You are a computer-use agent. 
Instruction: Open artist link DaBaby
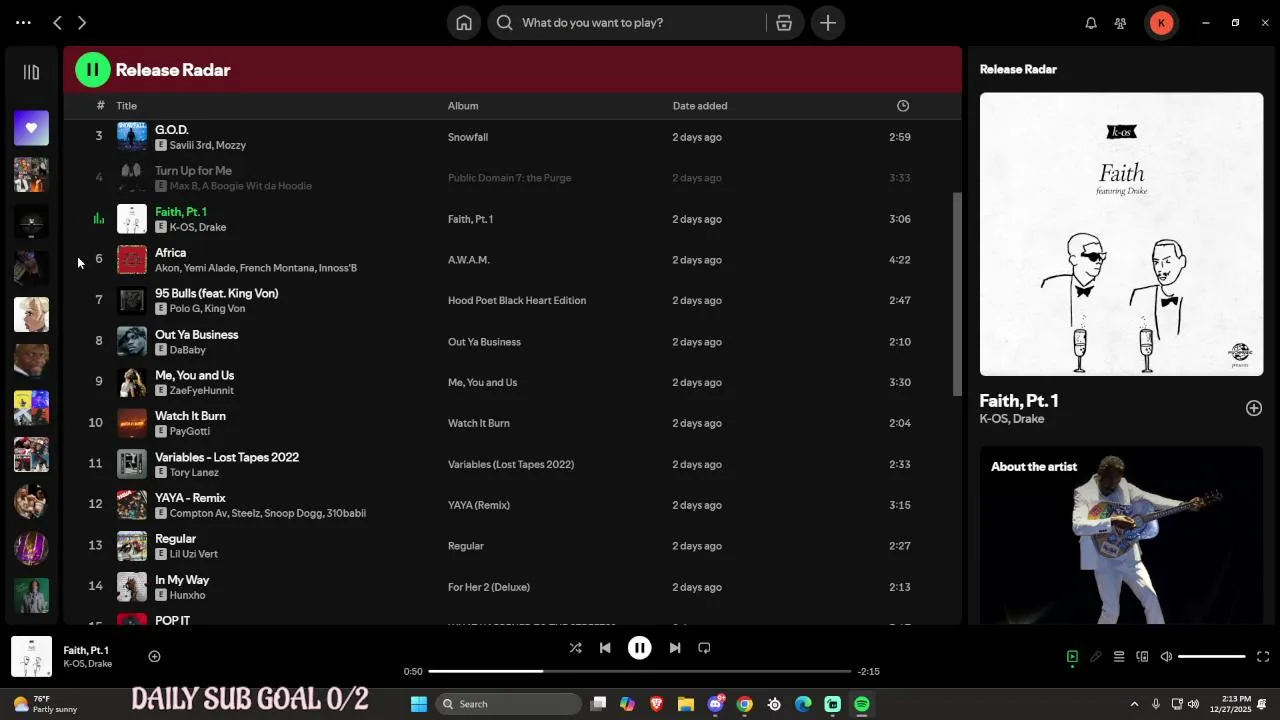click(188, 350)
